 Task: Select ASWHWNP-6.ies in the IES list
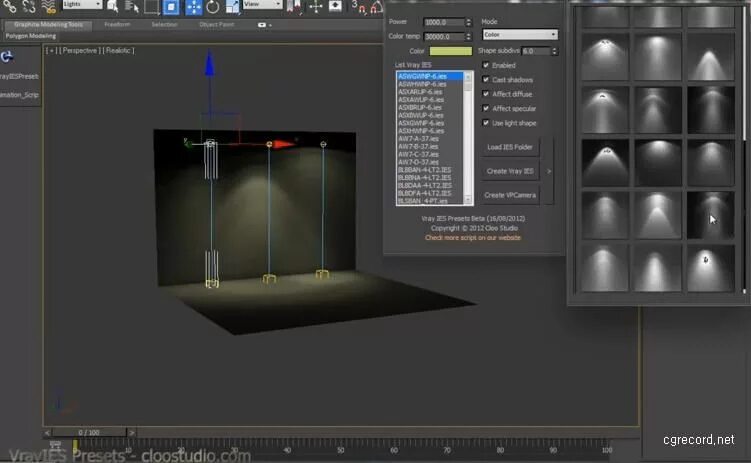430,84
